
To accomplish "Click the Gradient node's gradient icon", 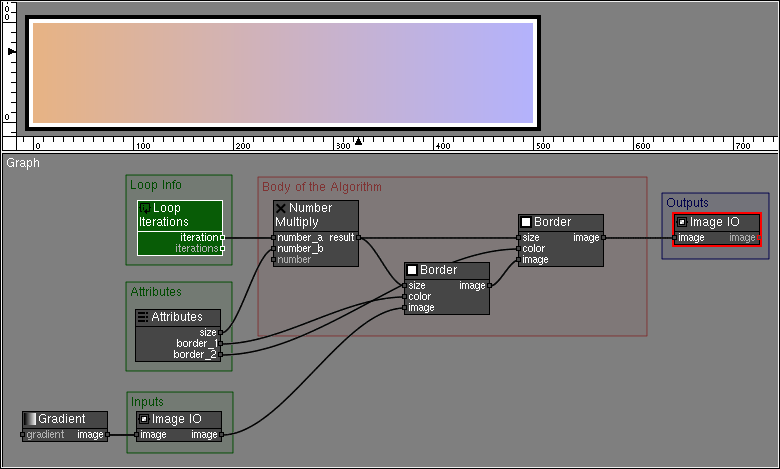I will (x=30, y=419).
